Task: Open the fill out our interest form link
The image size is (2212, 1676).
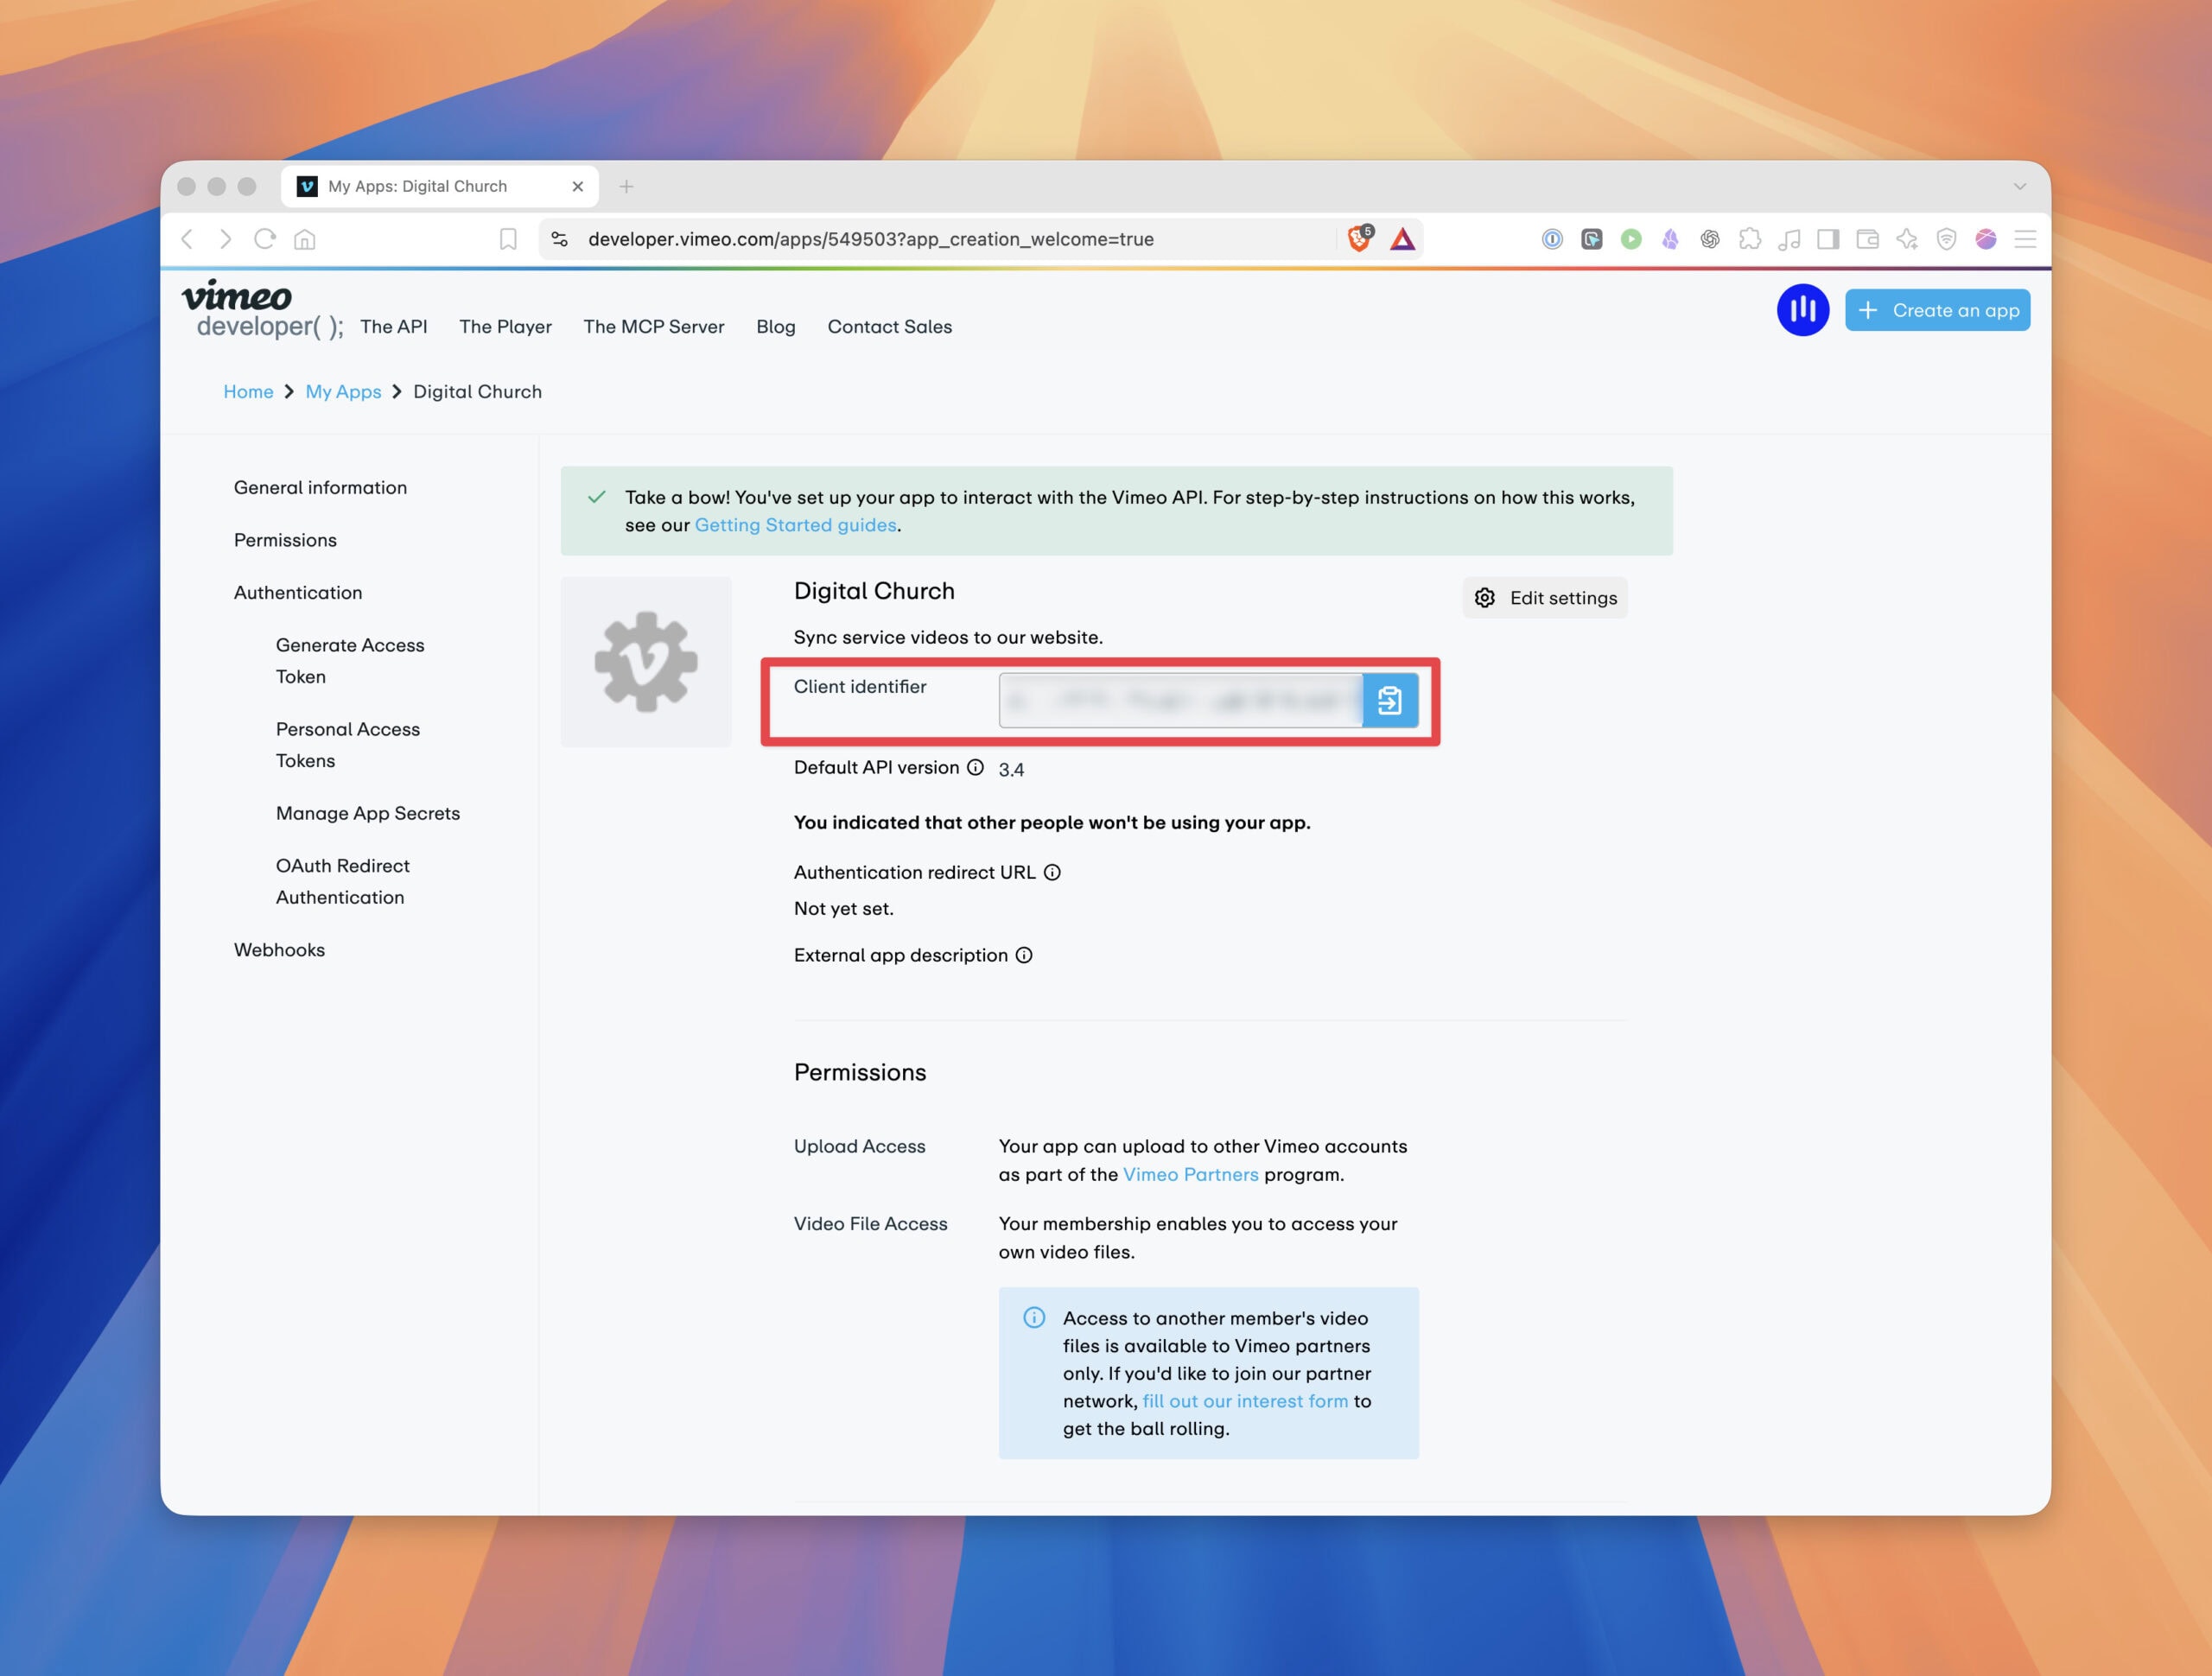Action: point(1245,1401)
